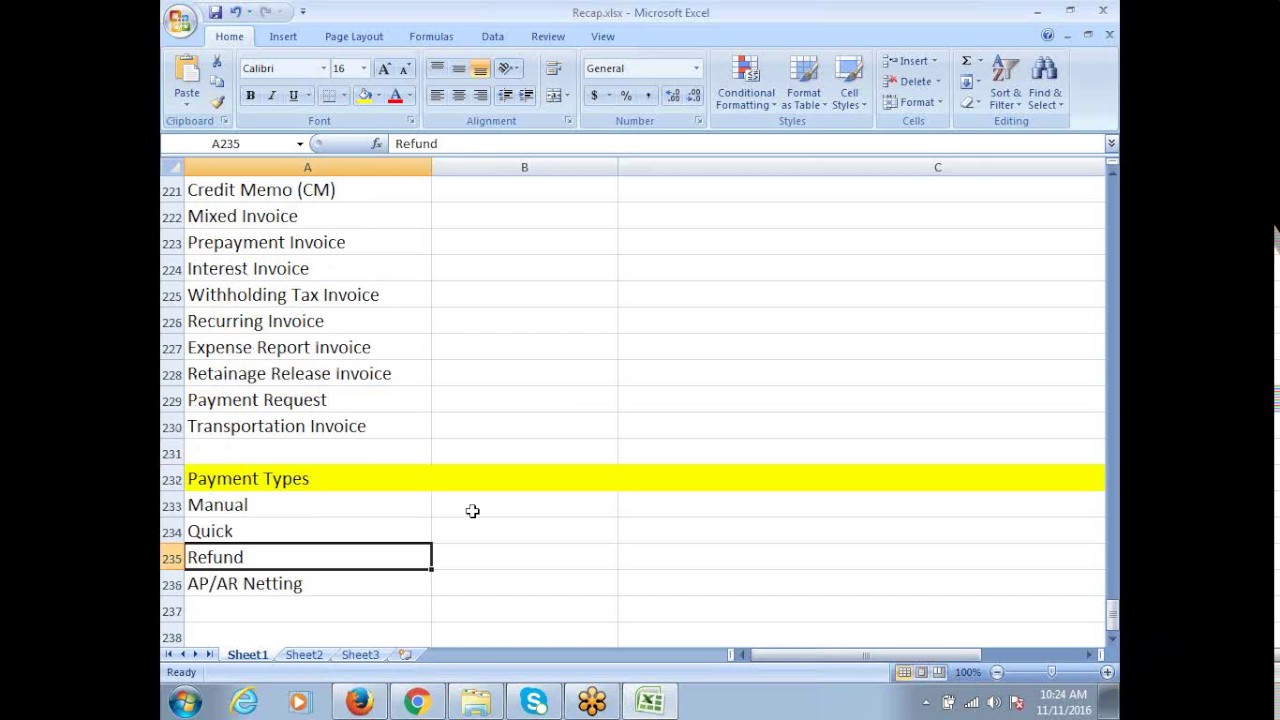The height and width of the screenshot is (720, 1280).
Task: Open Conditional Formatting menu
Action: (x=745, y=83)
